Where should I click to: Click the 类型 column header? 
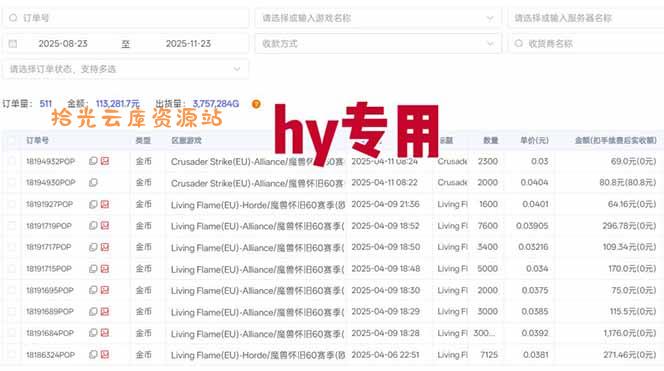[143, 141]
